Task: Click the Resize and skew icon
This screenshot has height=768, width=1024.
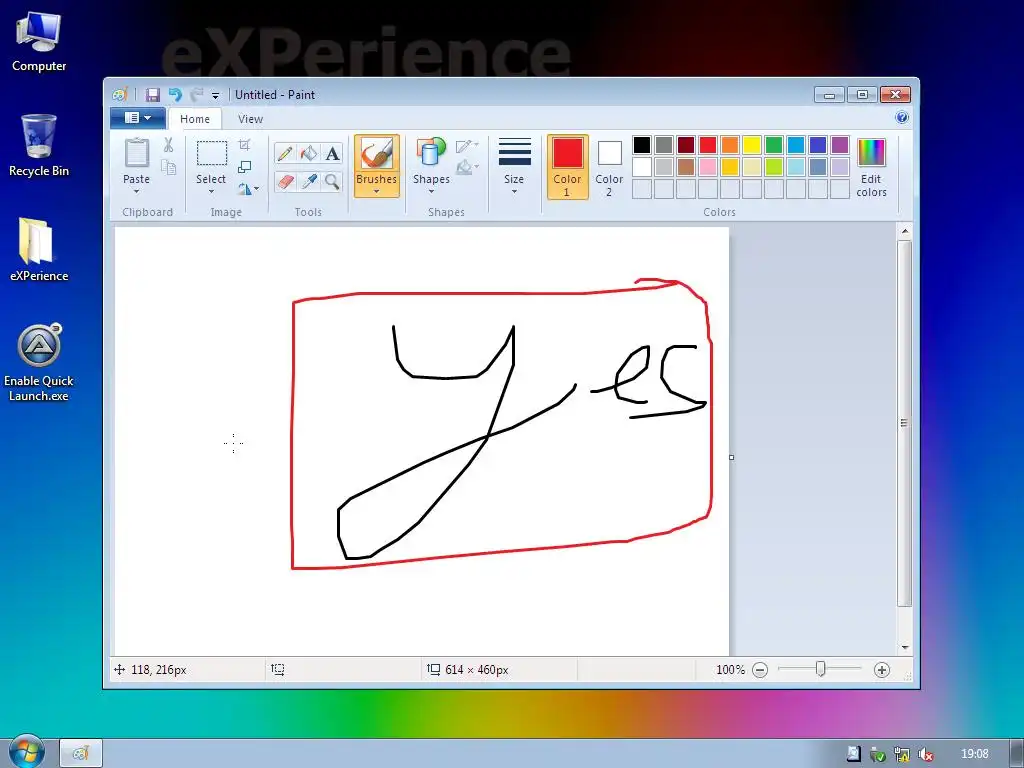Action: coord(244,167)
